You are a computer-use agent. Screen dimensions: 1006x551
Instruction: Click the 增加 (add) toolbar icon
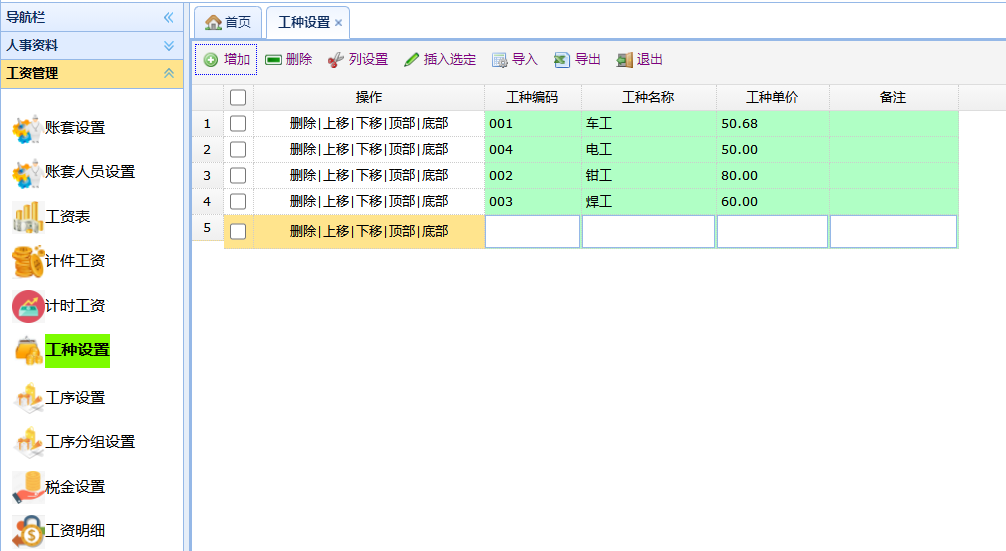coord(211,60)
